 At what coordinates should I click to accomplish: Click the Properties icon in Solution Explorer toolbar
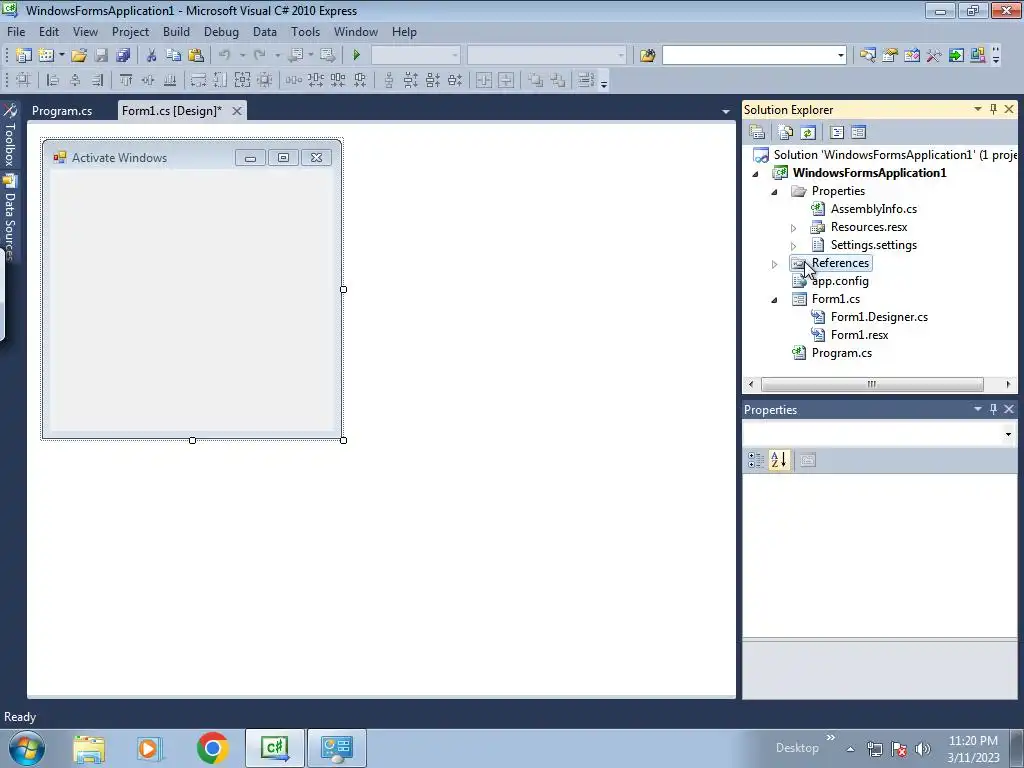(757, 133)
